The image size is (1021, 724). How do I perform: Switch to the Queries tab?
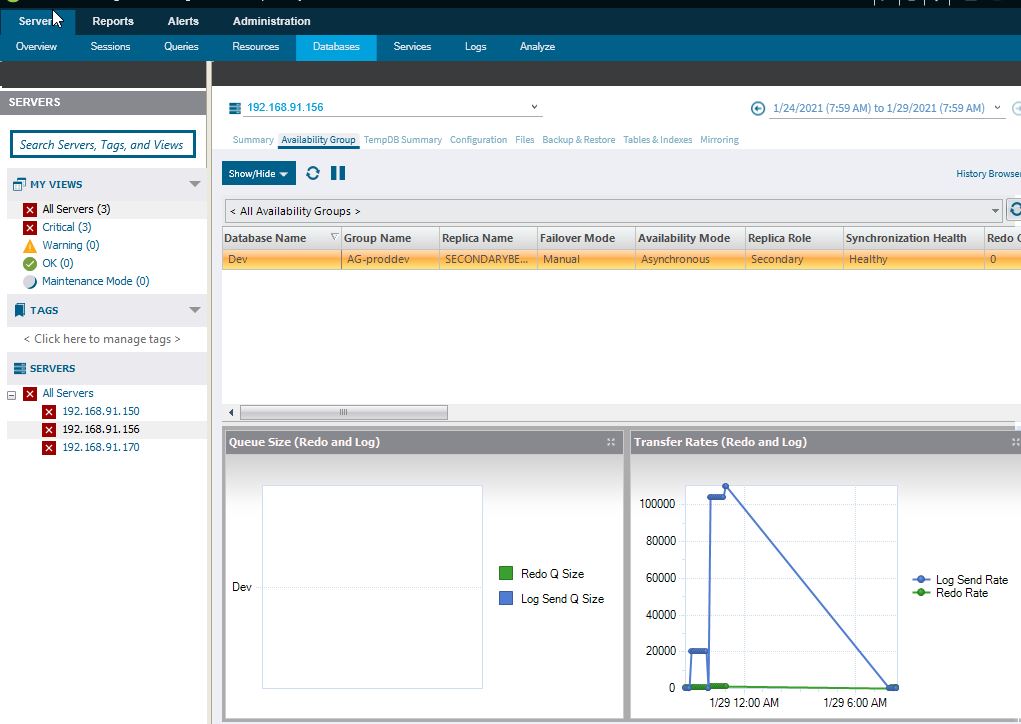point(181,47)
